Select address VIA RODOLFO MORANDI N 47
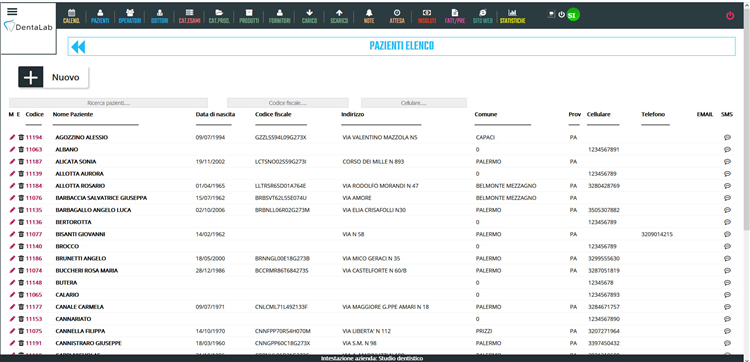The height and width of the screenshot is (362, 750). point(381,186)
